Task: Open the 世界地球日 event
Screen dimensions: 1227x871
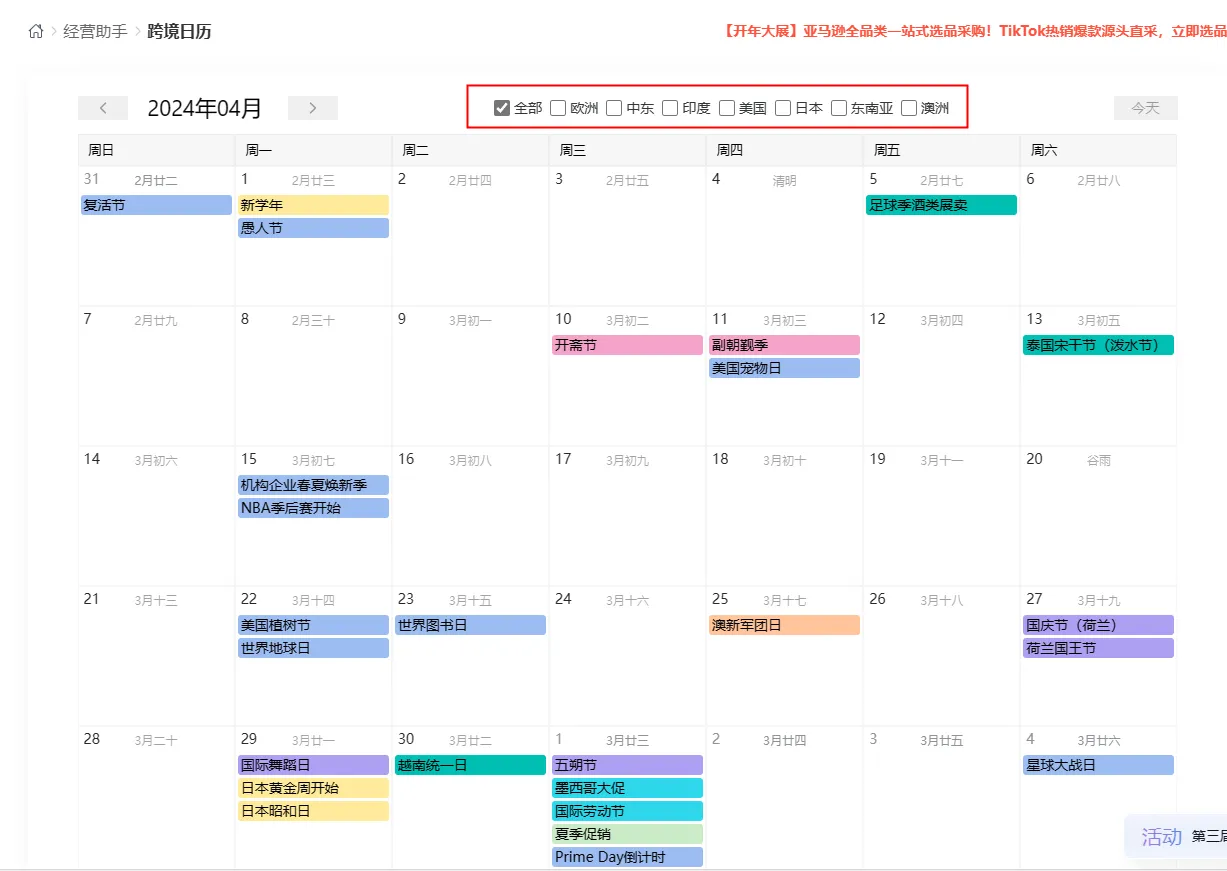Action: [x=313, y=648]
